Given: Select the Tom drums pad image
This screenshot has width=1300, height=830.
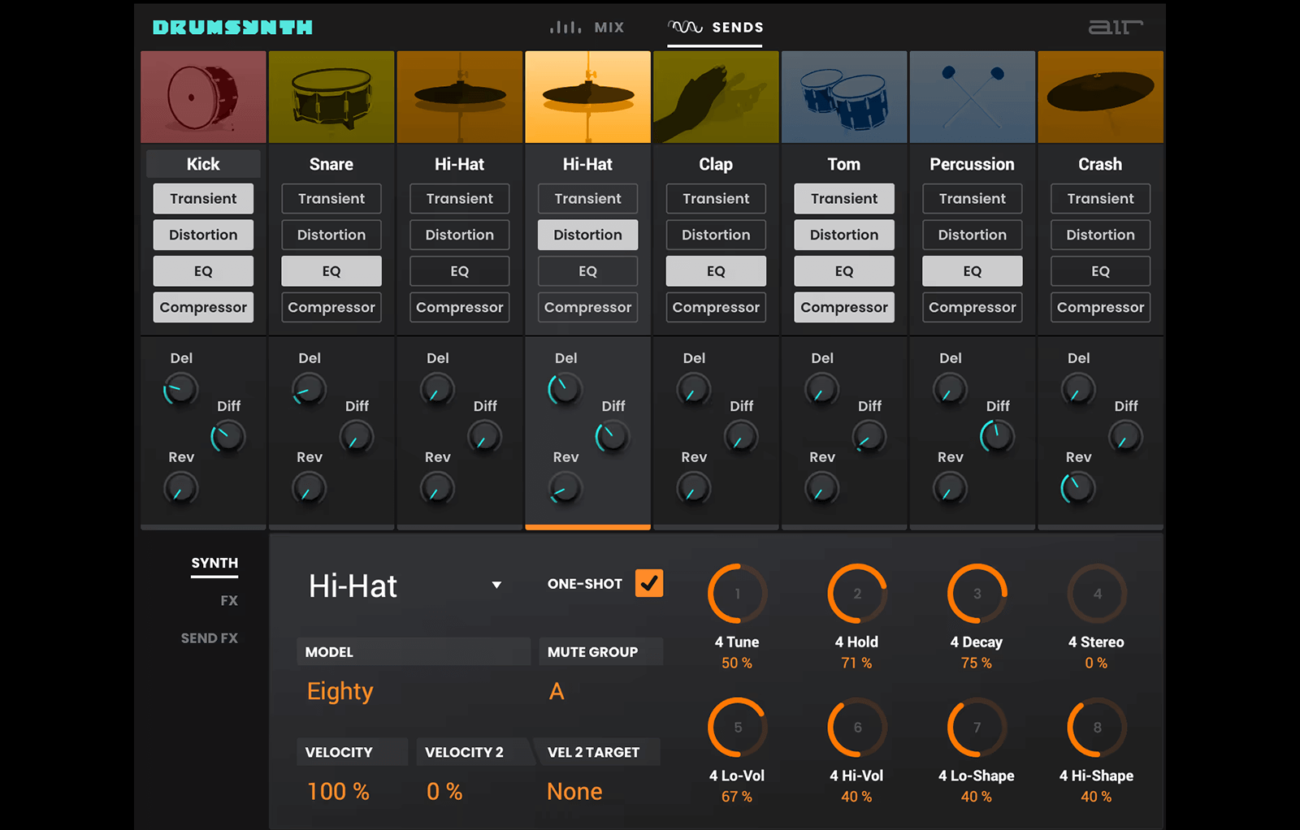Looking at the screenshot, I should (844, 97).
